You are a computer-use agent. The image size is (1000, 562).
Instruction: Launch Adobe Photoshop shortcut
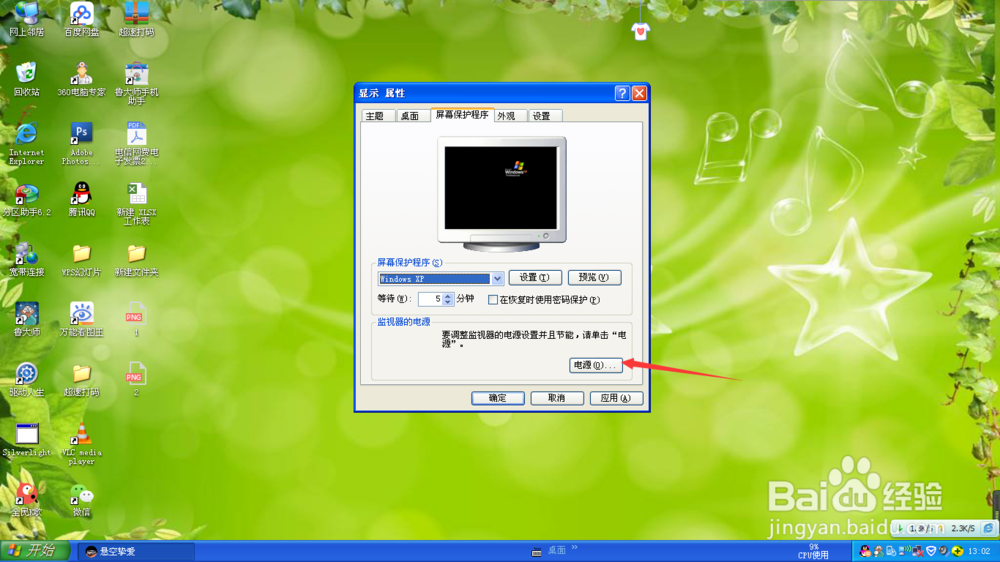(x=82, y=144)
